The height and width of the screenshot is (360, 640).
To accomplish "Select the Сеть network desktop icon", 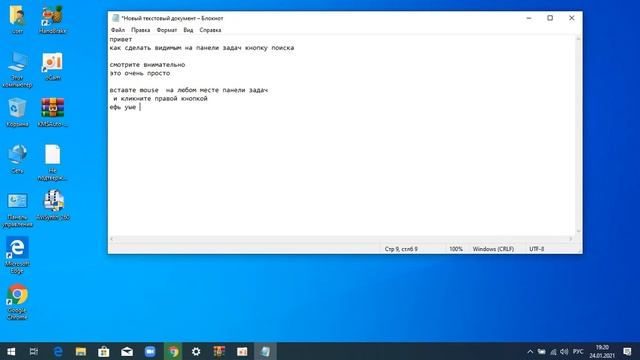I will pyautogui.click(x=17, y=159).
